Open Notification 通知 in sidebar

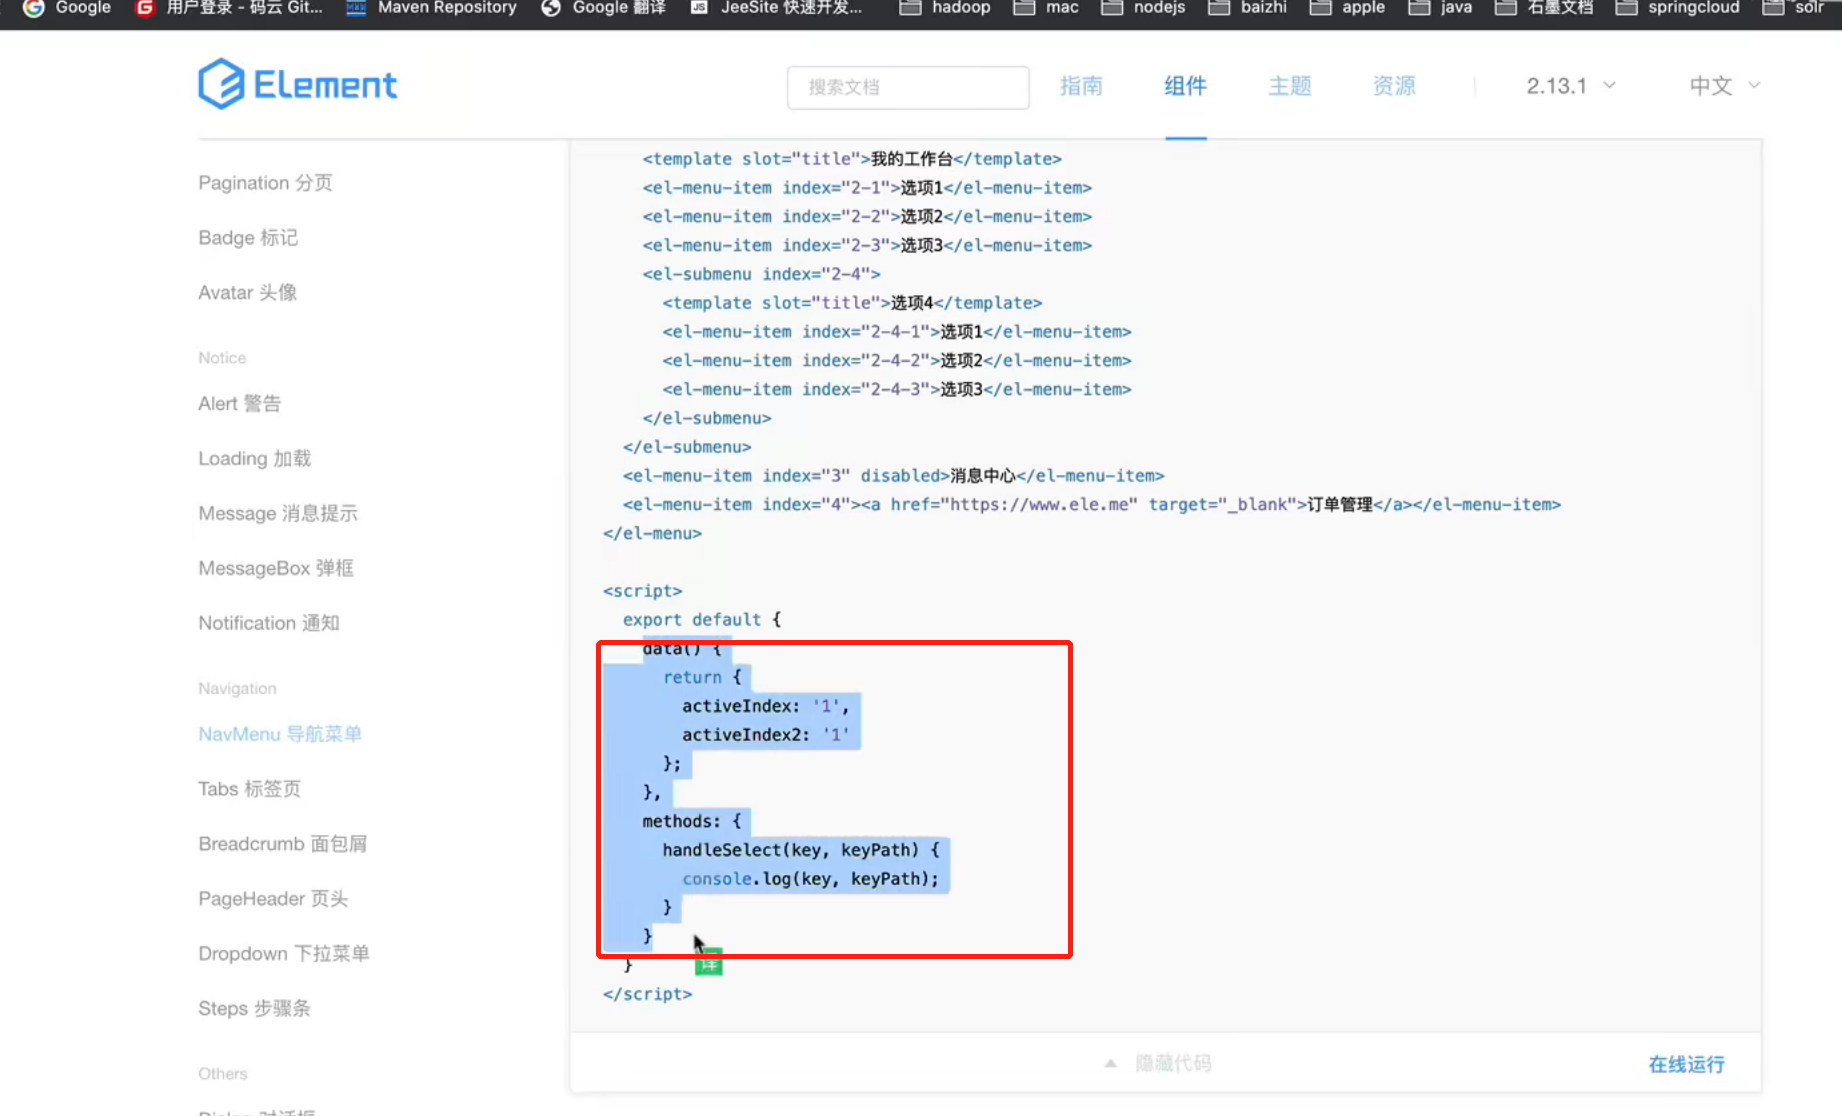coord(269,624)
